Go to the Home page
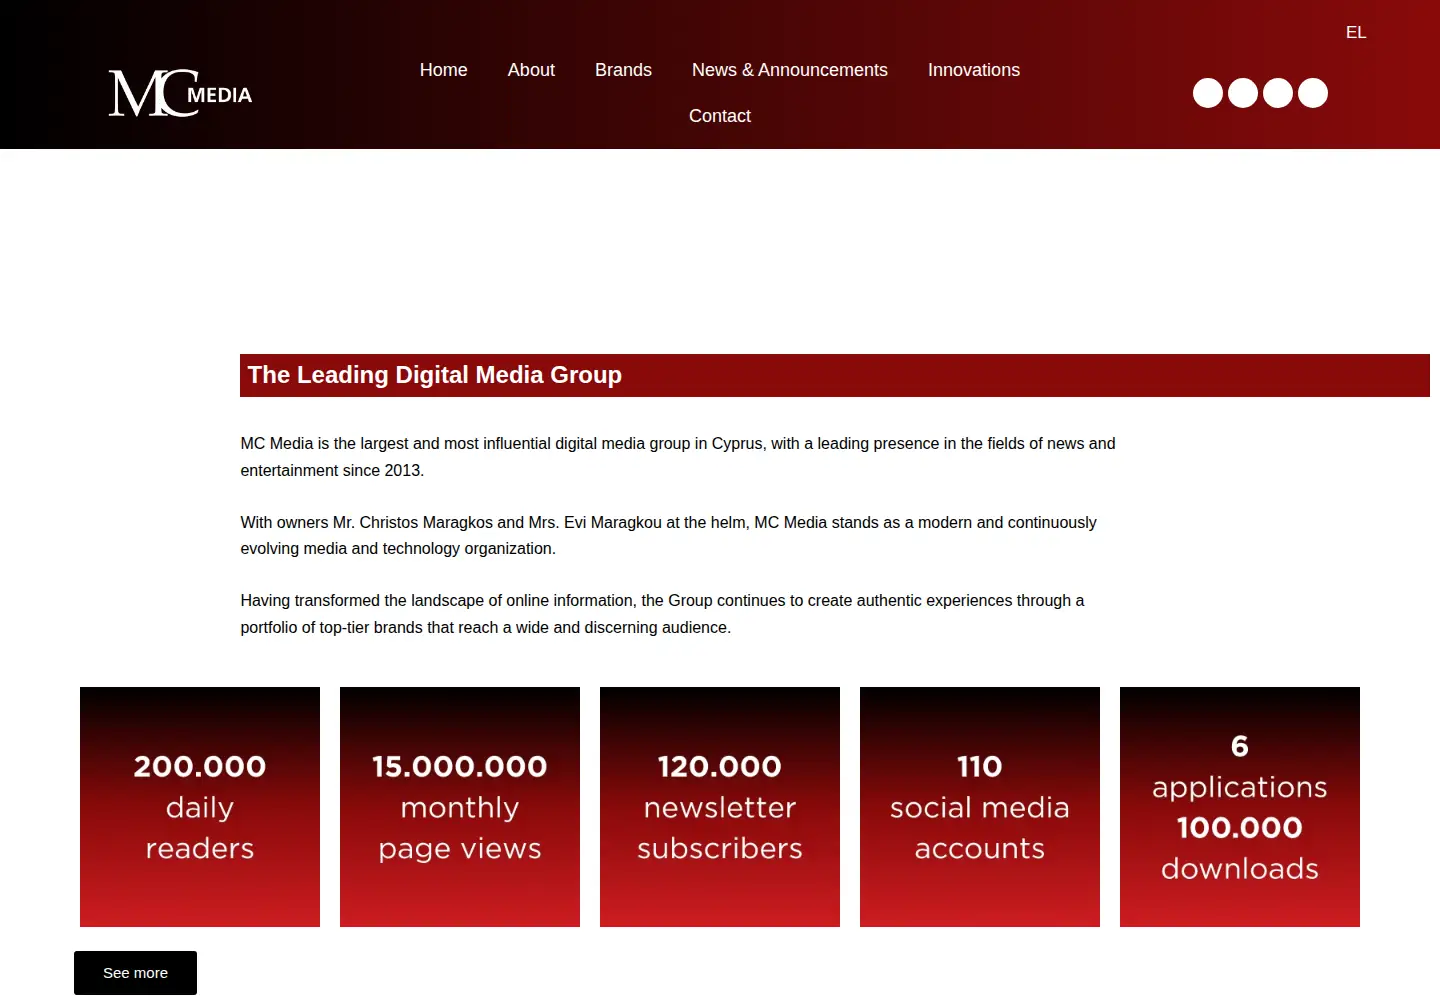 coord(444,70)
